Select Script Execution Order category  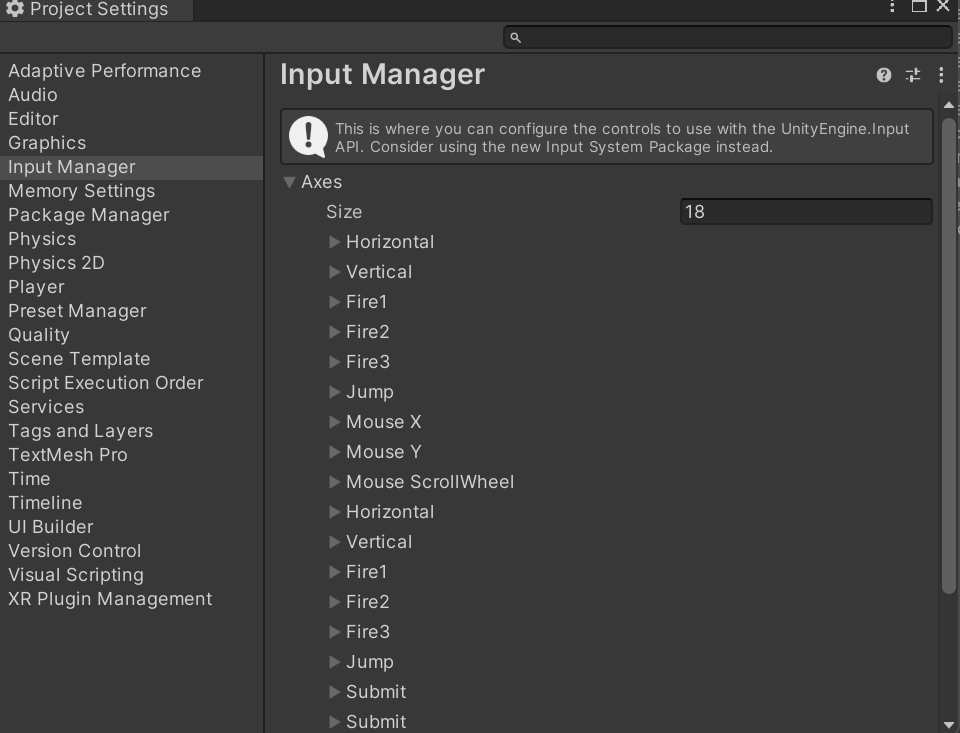click(x=105, y=383)
